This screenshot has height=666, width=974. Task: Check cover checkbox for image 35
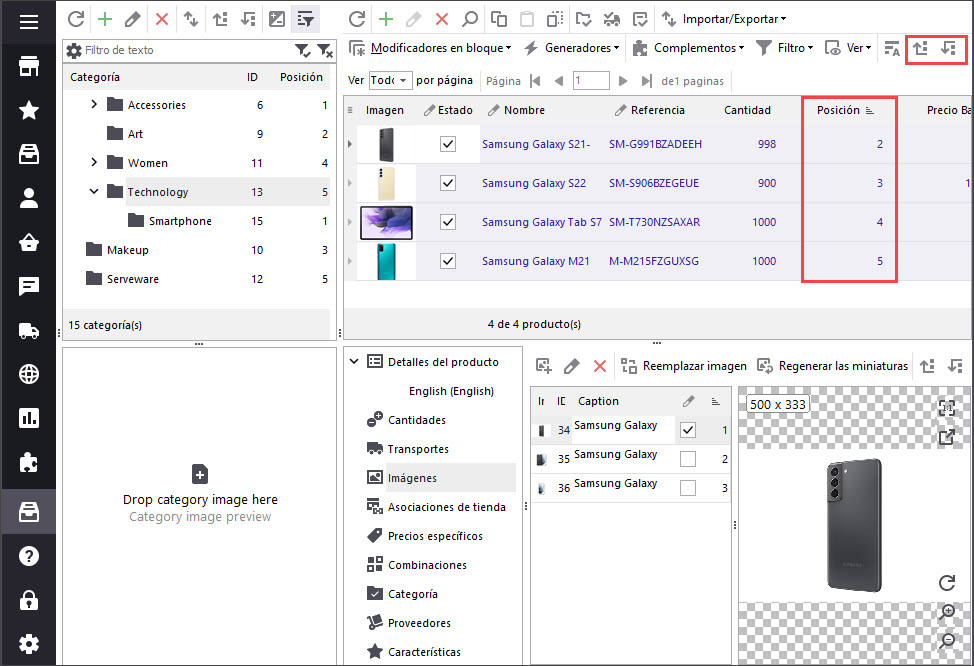point(688,458)
